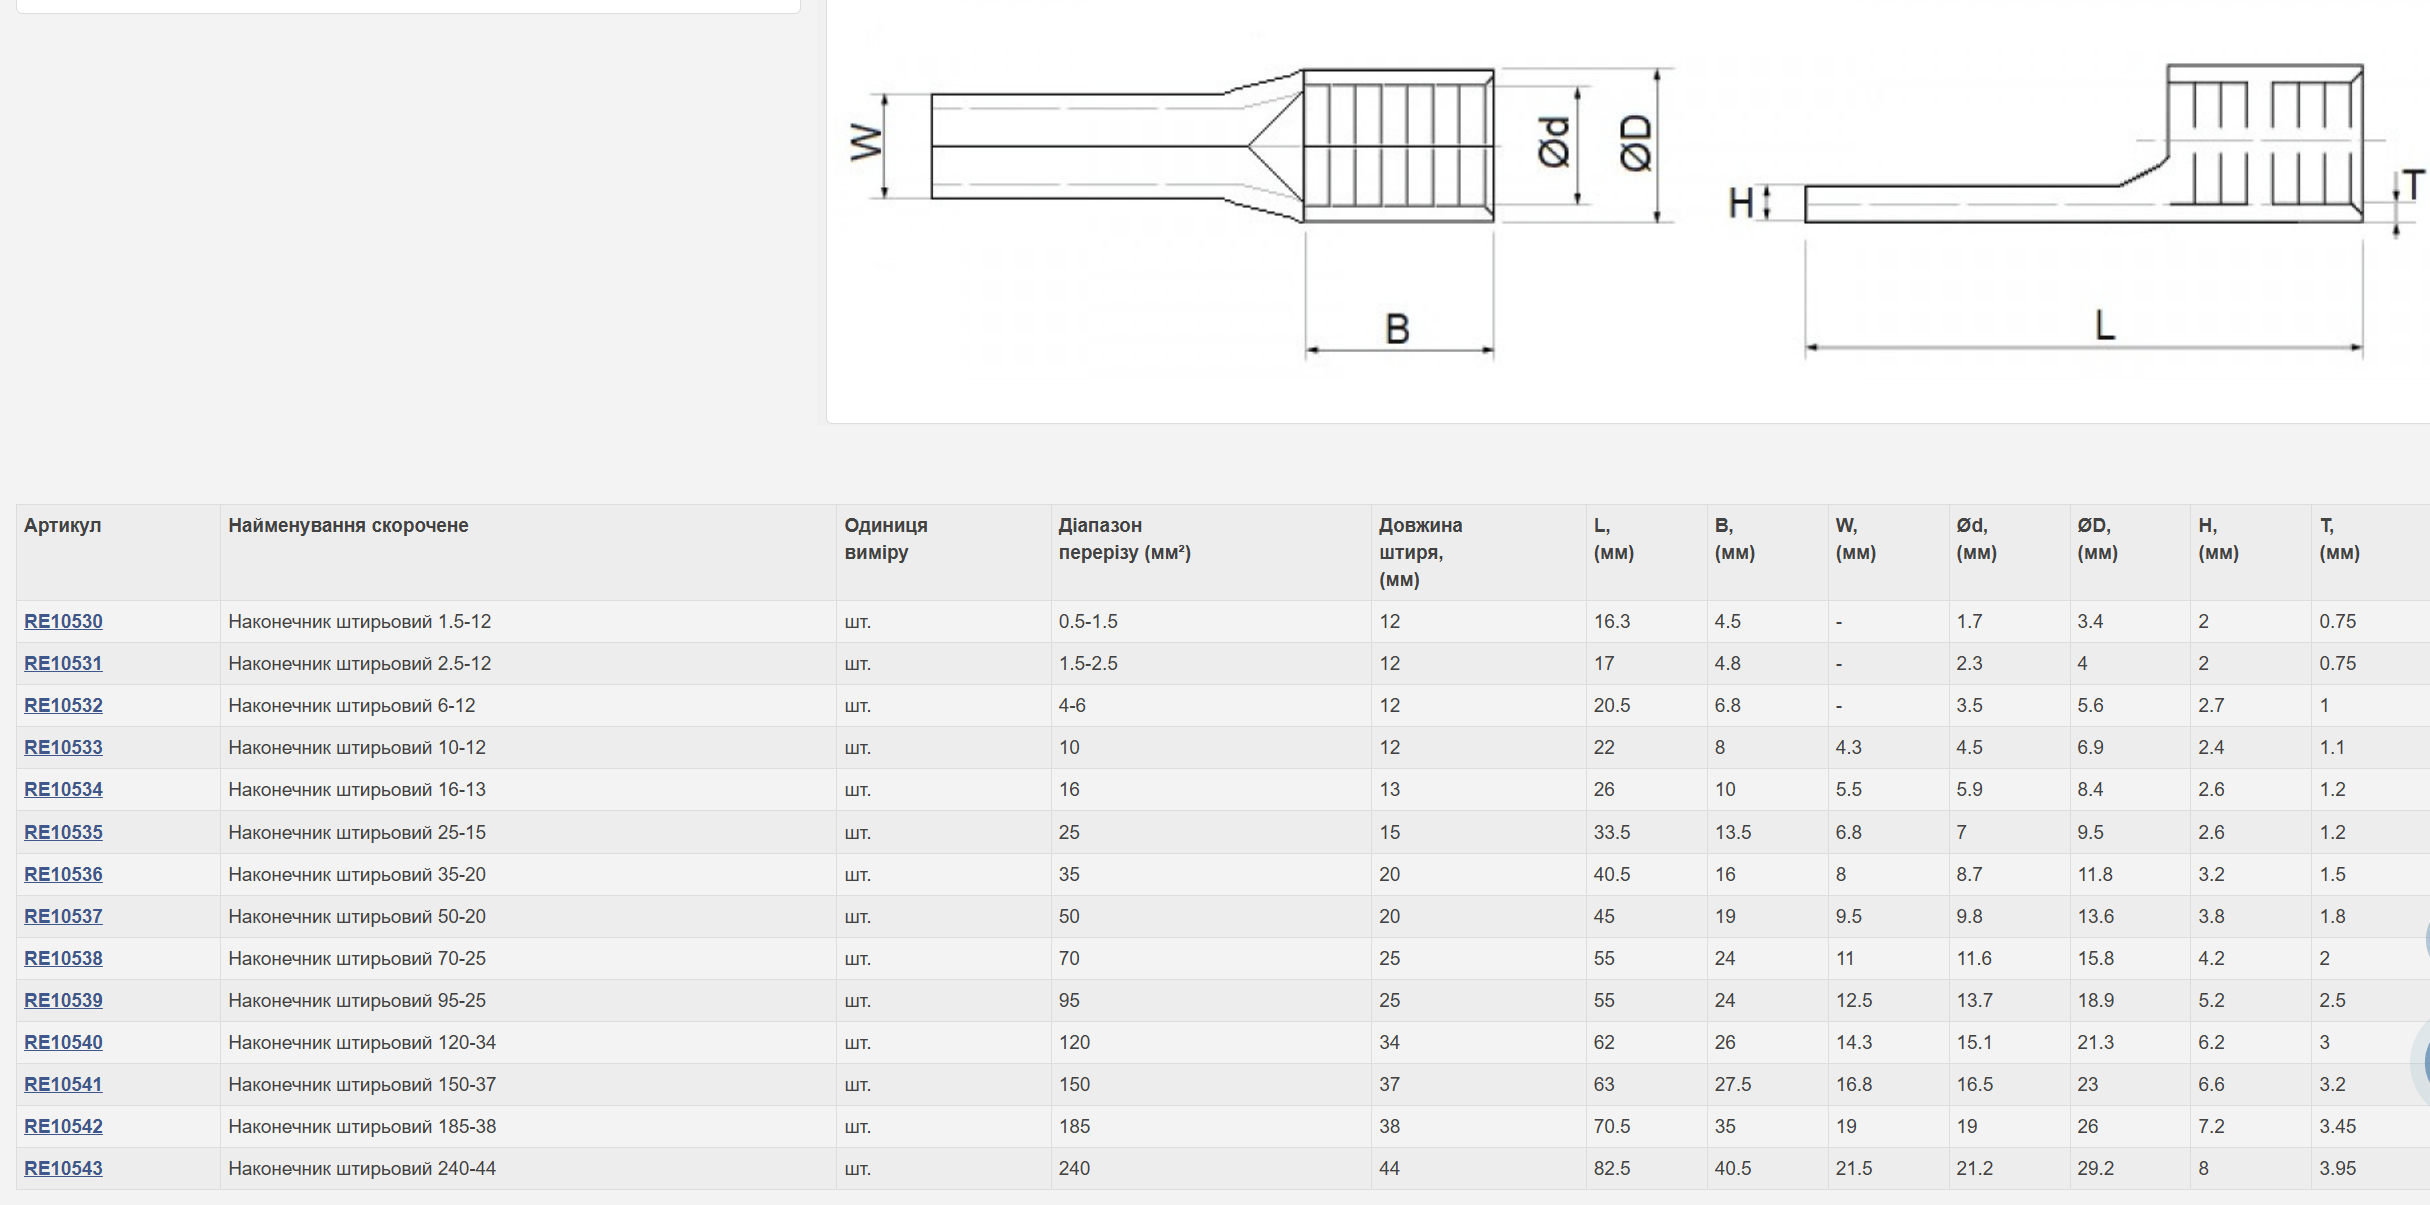This screenshot has height=1205, width=2430.
Task: Click the top-view pin terminal dimension drawing
Action: point(1262,210)
